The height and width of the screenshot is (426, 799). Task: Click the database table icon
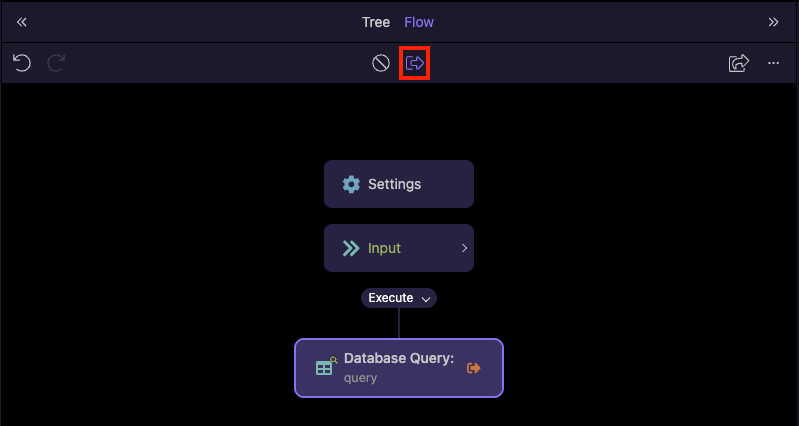click(x=325, y=367)
